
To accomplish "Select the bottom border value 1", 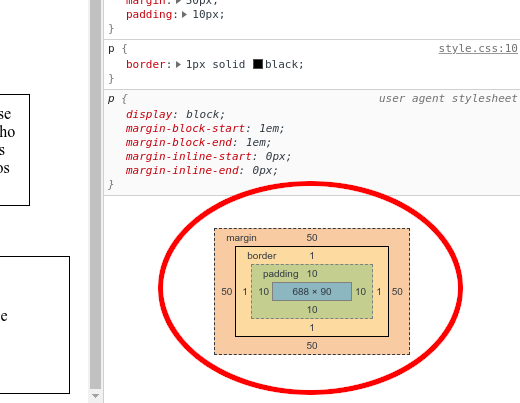I will pyautogui.click(x=312, y=328).
